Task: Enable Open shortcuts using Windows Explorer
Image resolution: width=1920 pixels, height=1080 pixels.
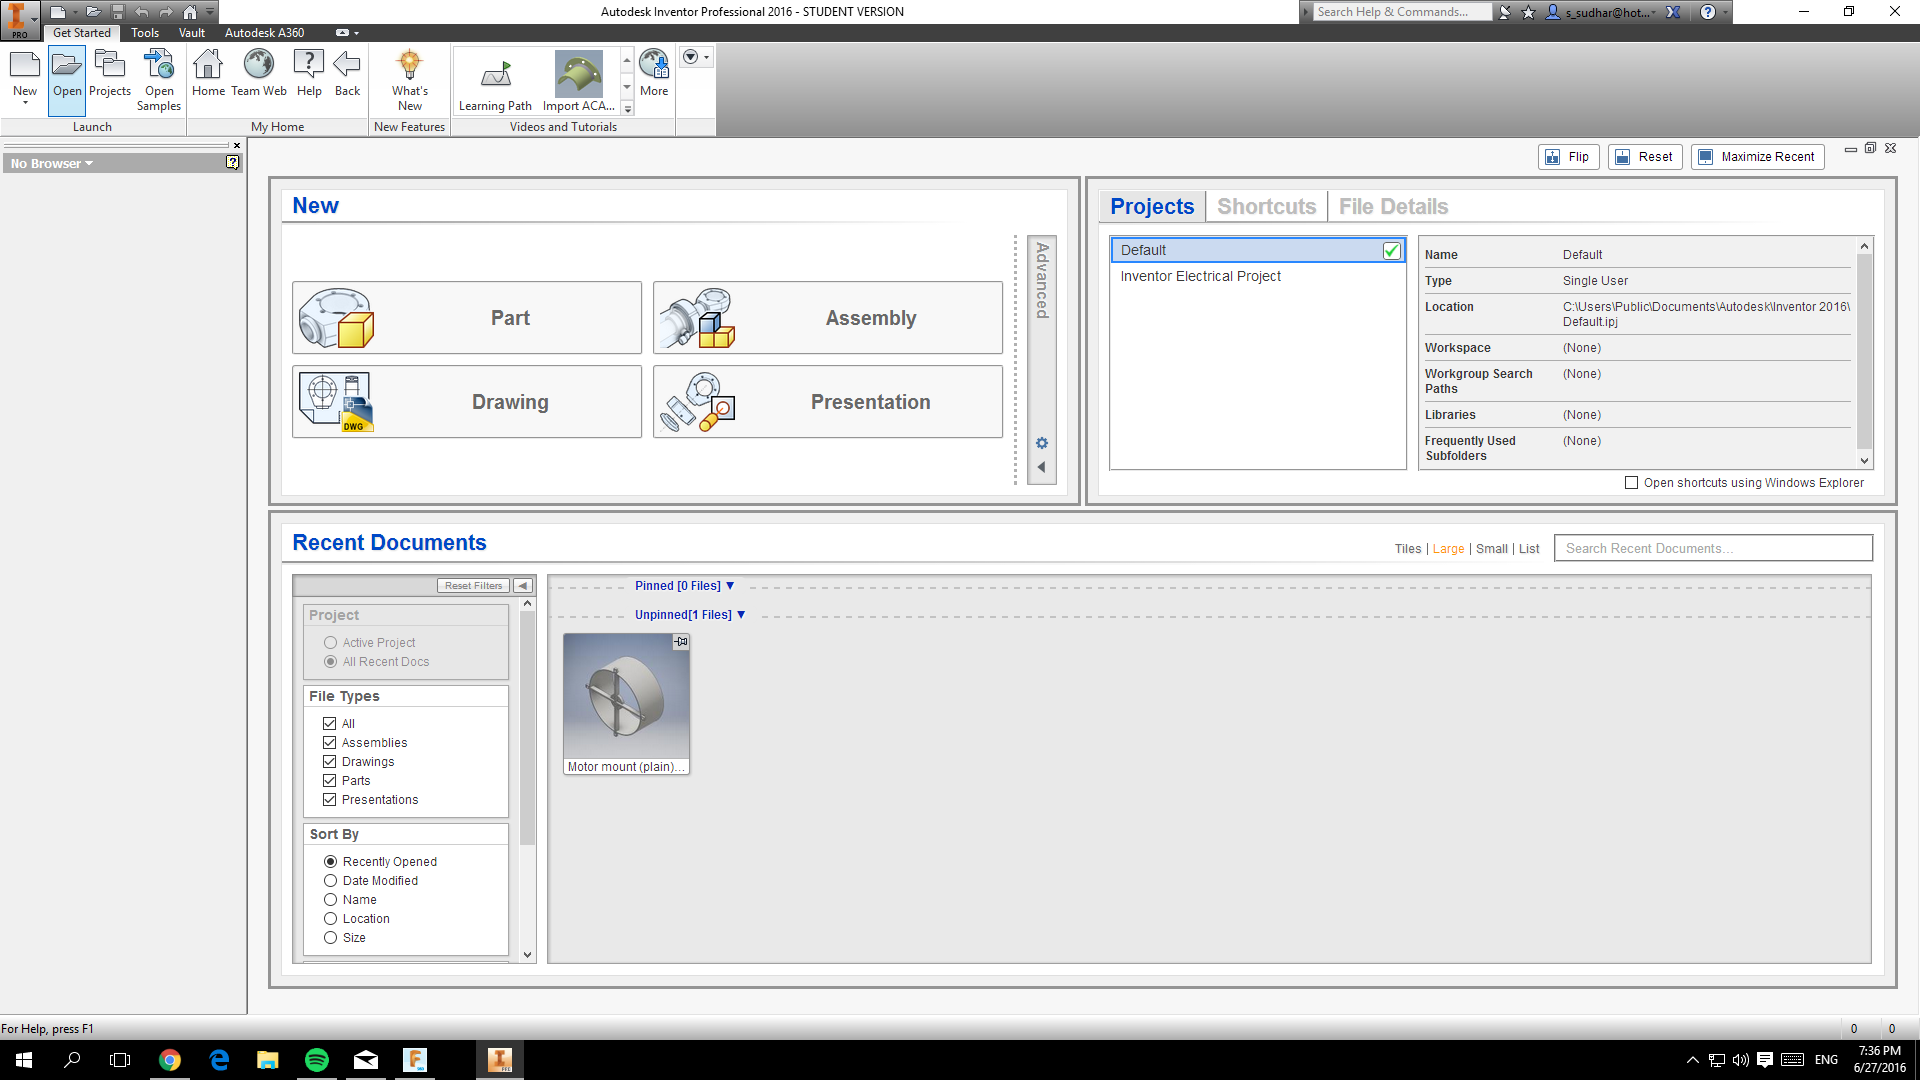Action: (x=1632, y=483)
